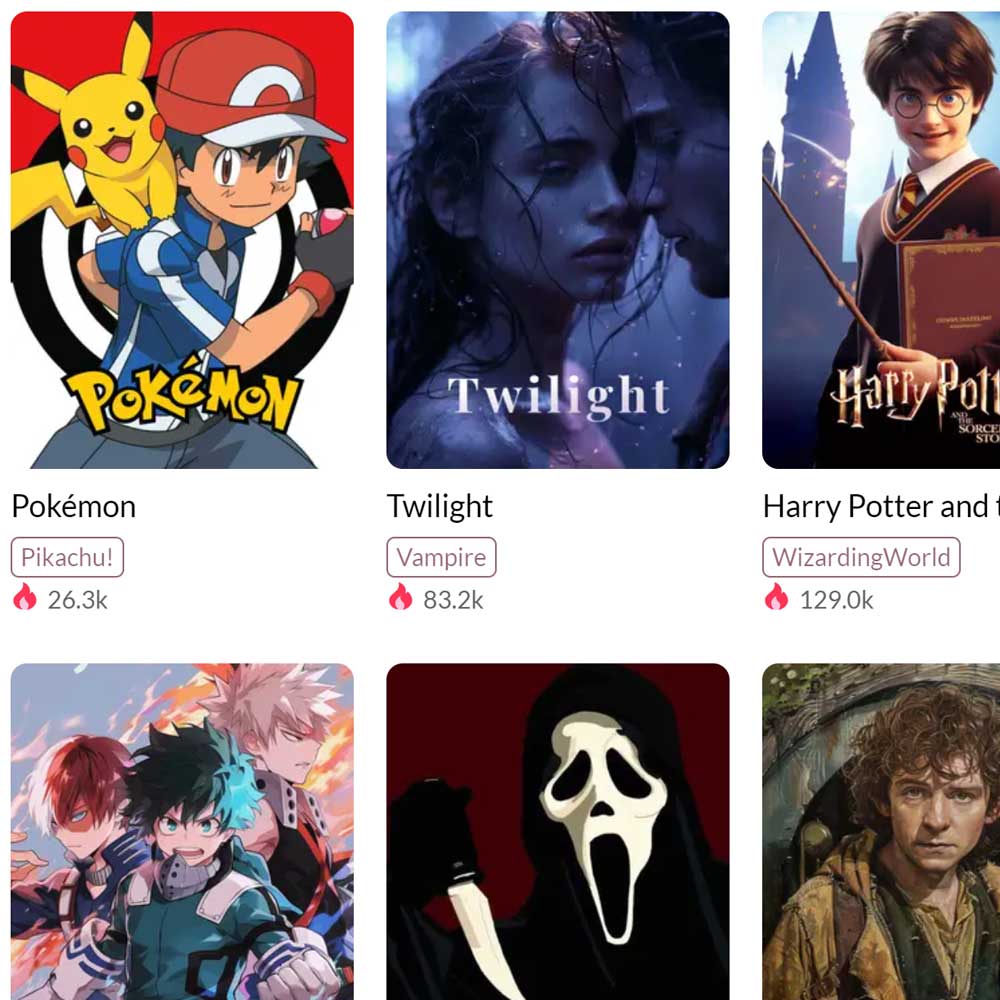Click the flame icon next to 129.0k
This screenshot has height=1000, width=1000.
point(776,598)
